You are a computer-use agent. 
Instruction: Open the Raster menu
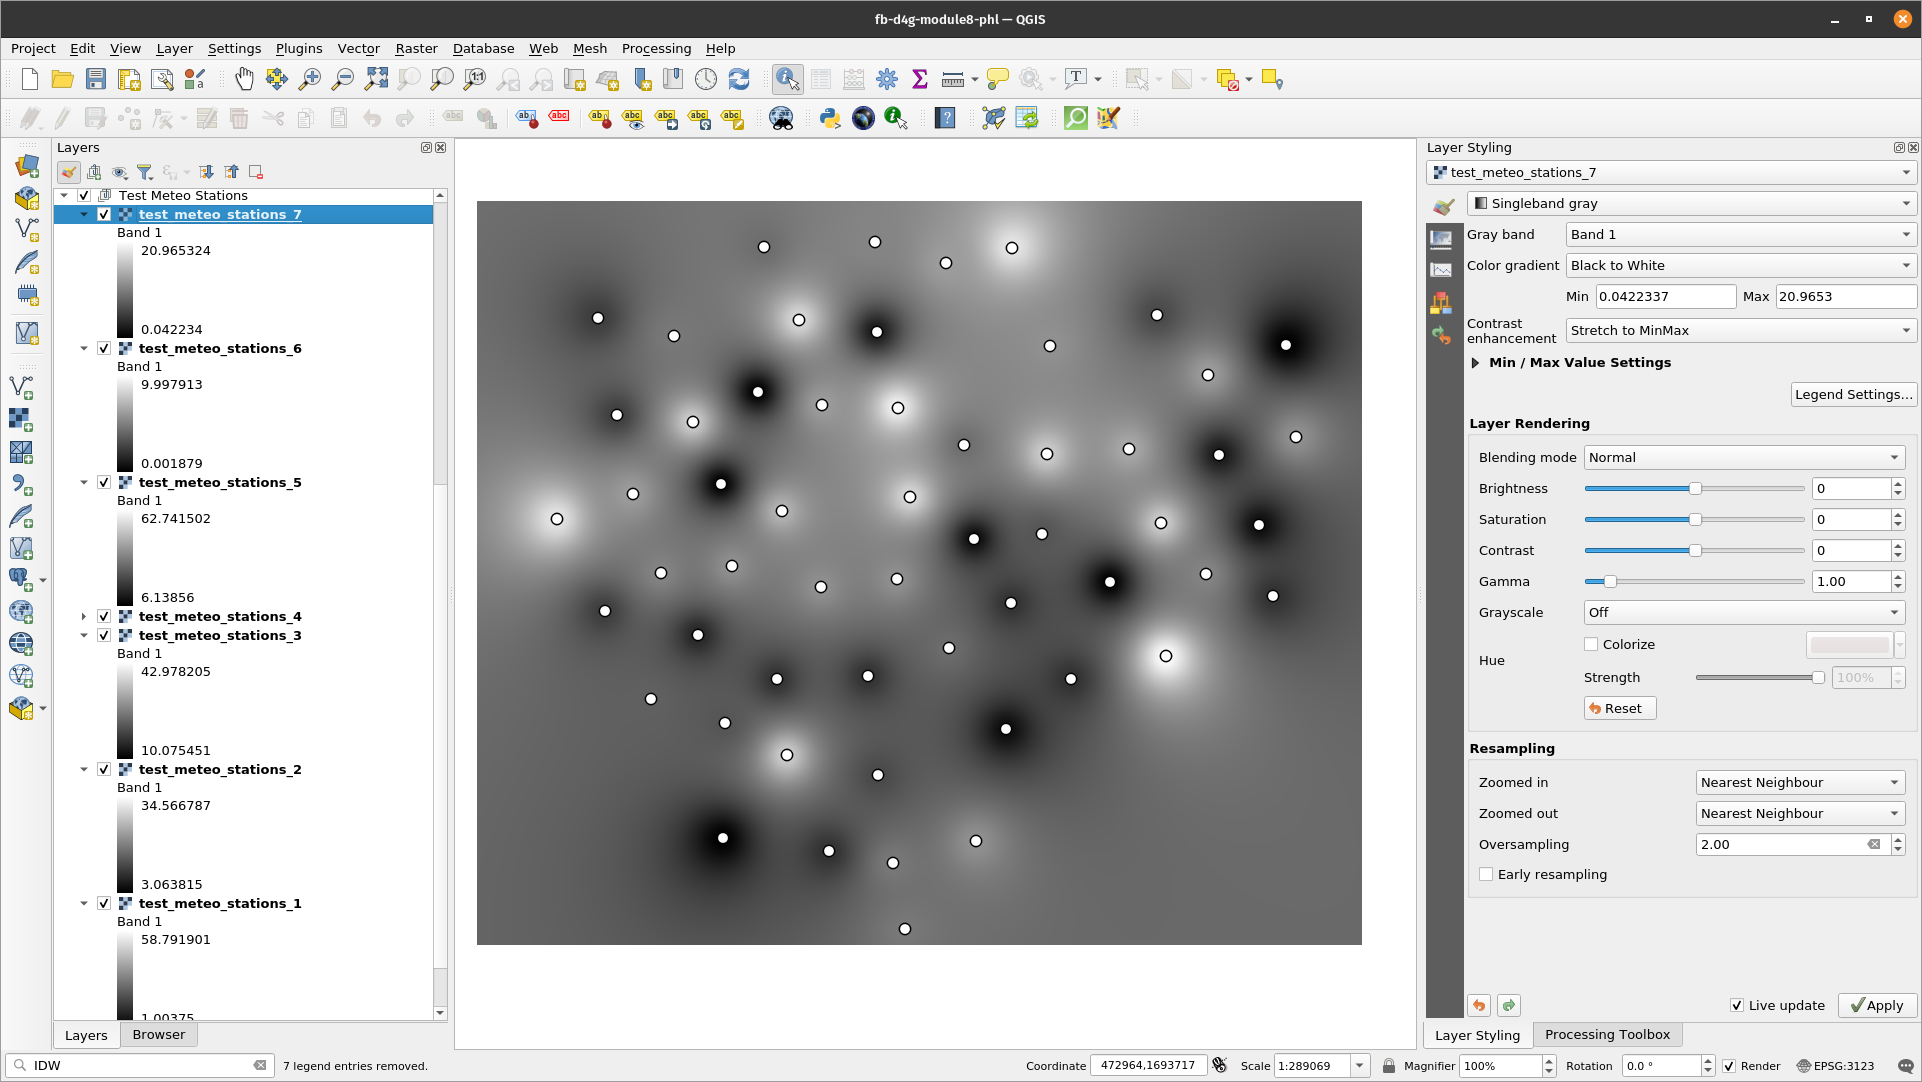[414, 48]
